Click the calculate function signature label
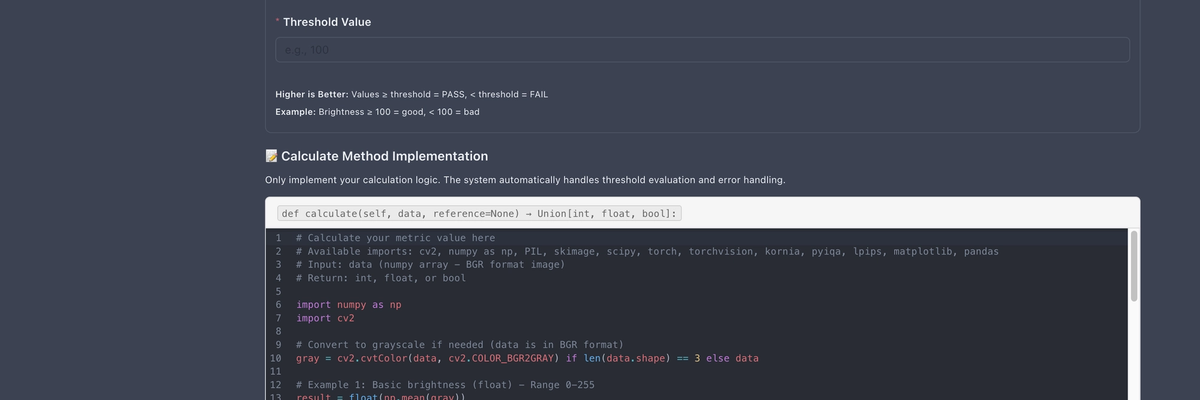The height and width of the screenshot is (400, 1200). [479, 214]
